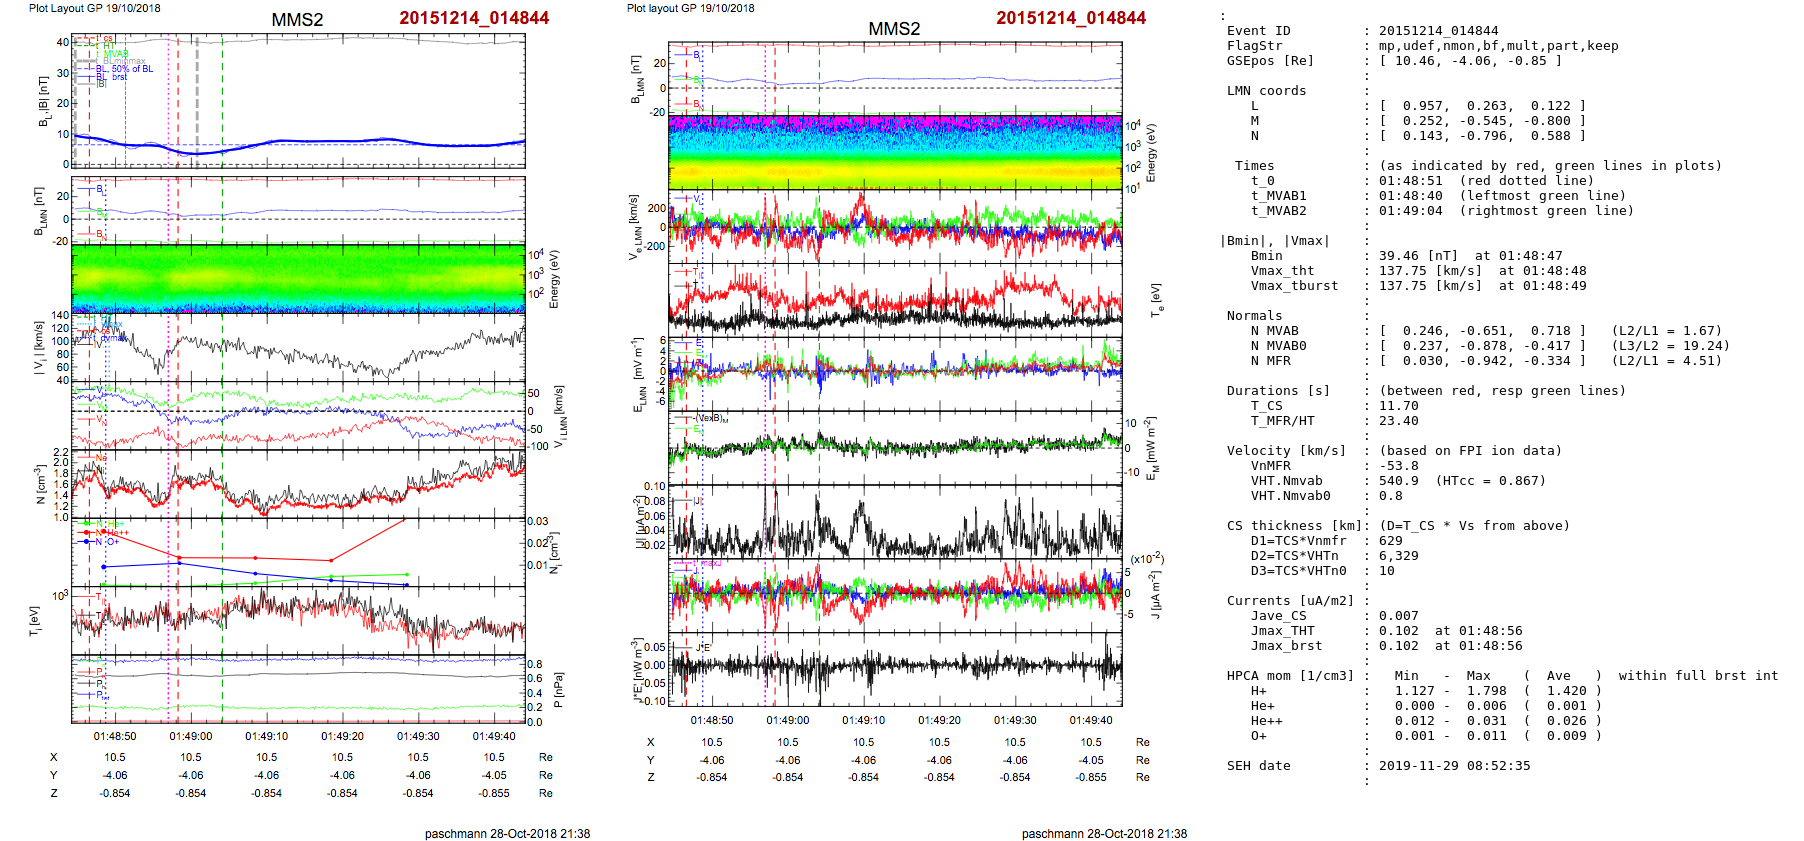Screen dimensions: 1804x841
Task: Click the T_CS duration value 11.70
Action: 1398,406
